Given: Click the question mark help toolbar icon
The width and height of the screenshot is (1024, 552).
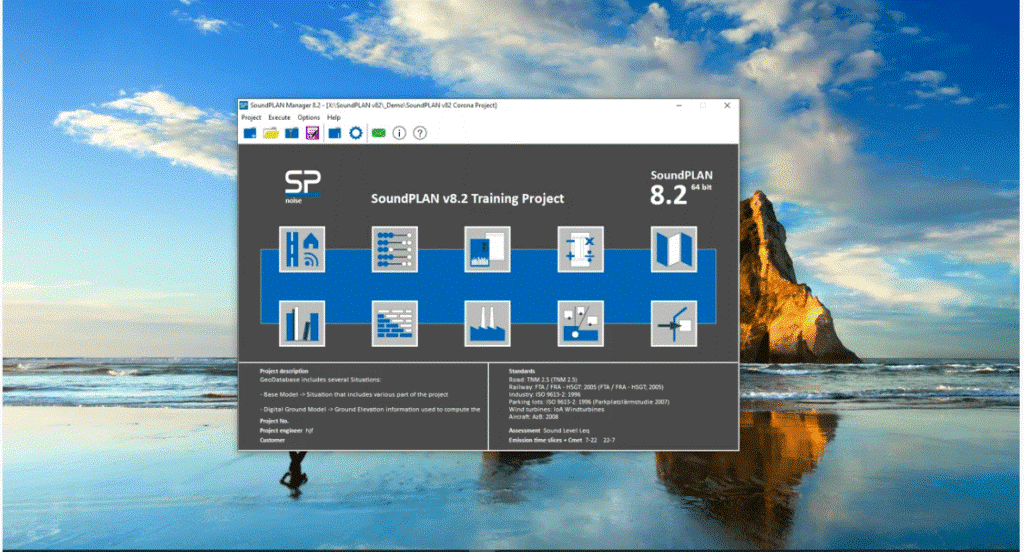Looking at the screenshot, I should (x=420, y=133).
